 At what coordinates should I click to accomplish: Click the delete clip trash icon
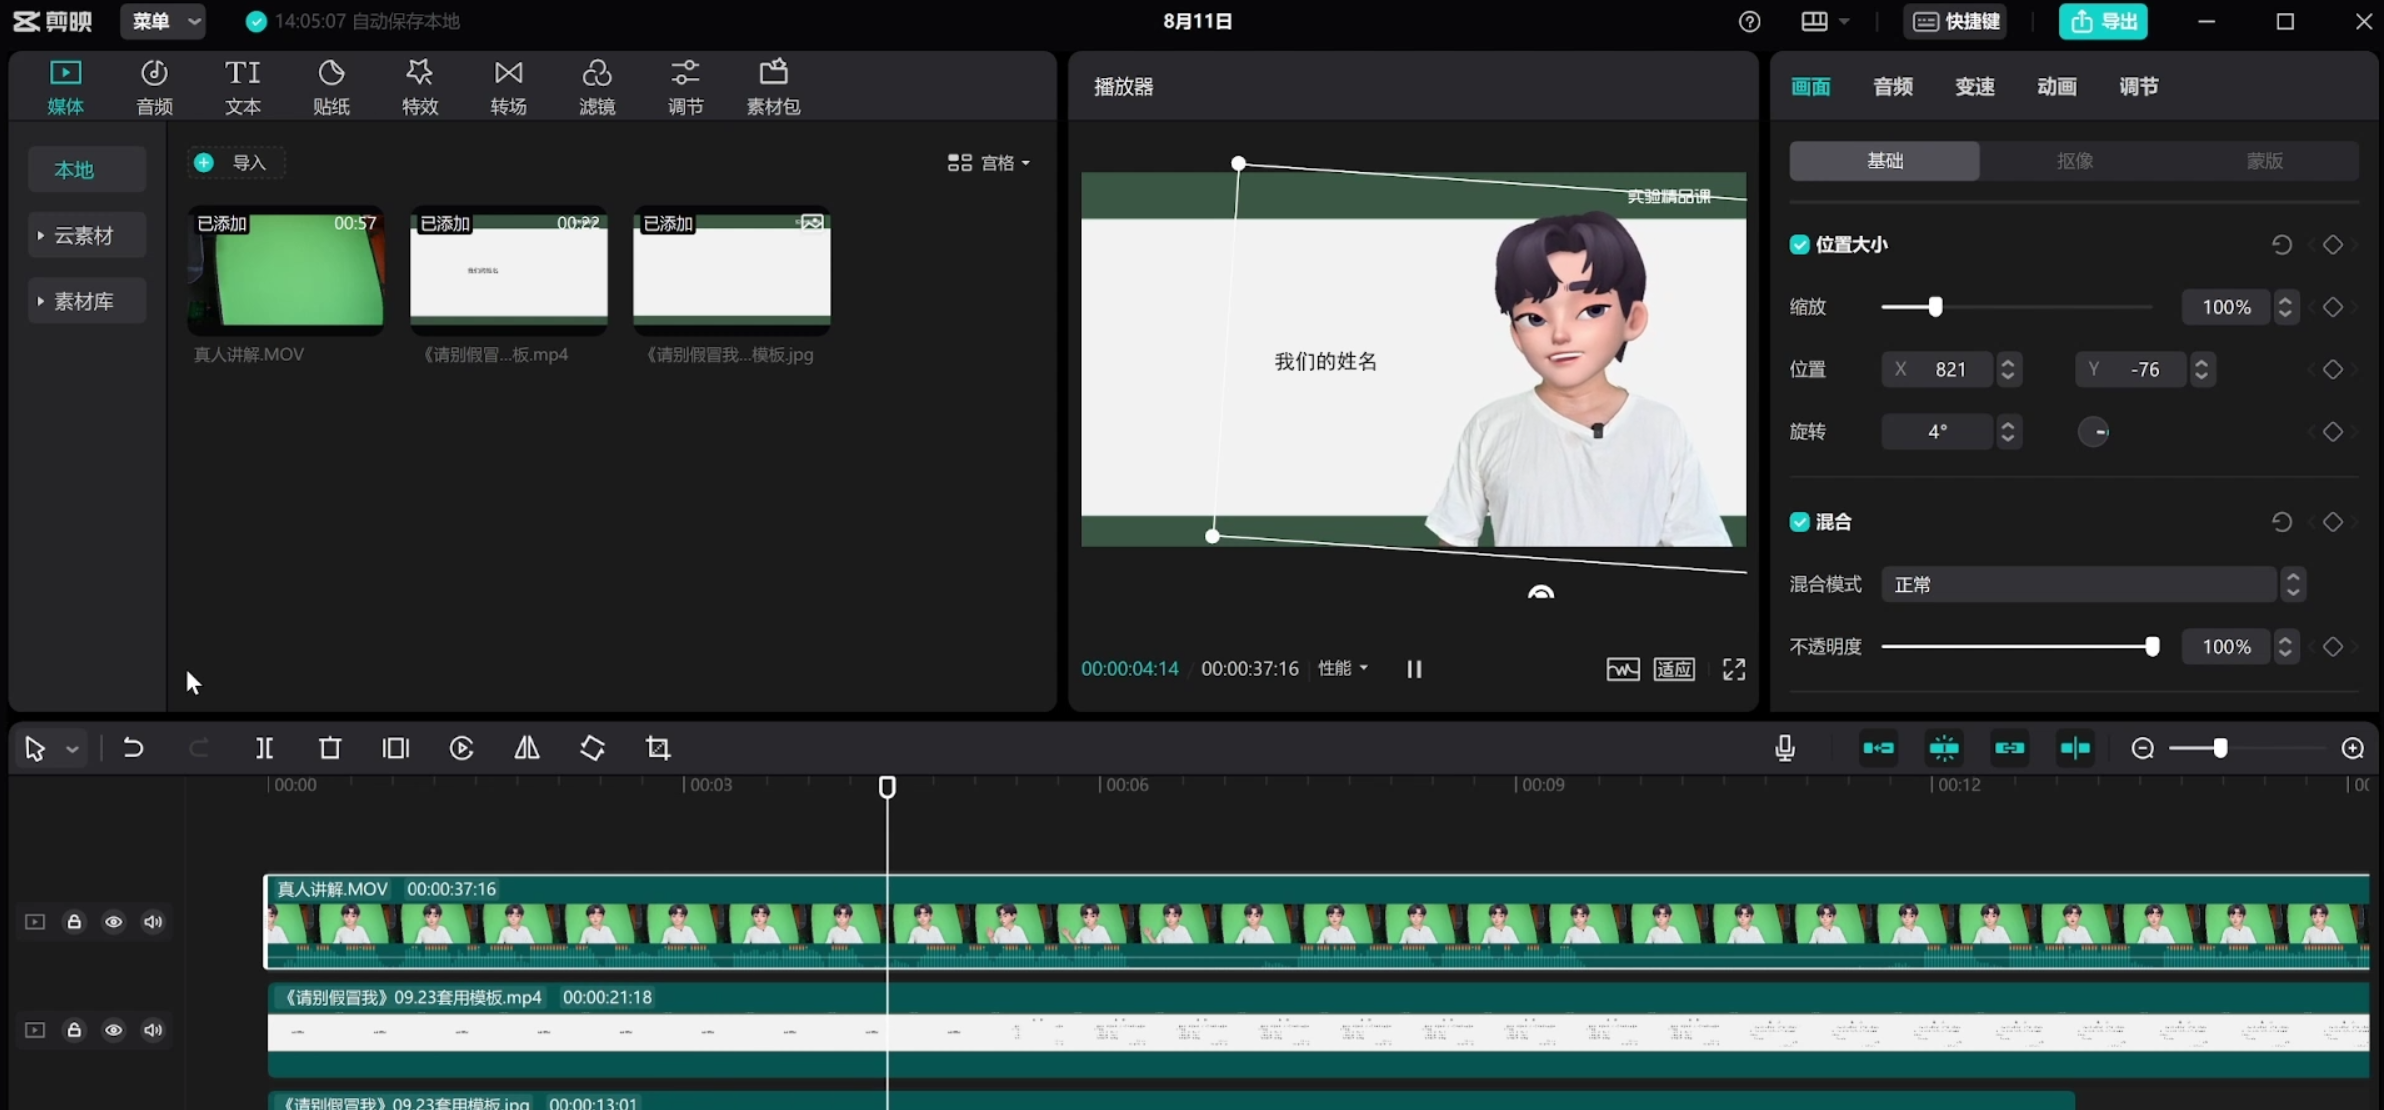coord(330,748)
